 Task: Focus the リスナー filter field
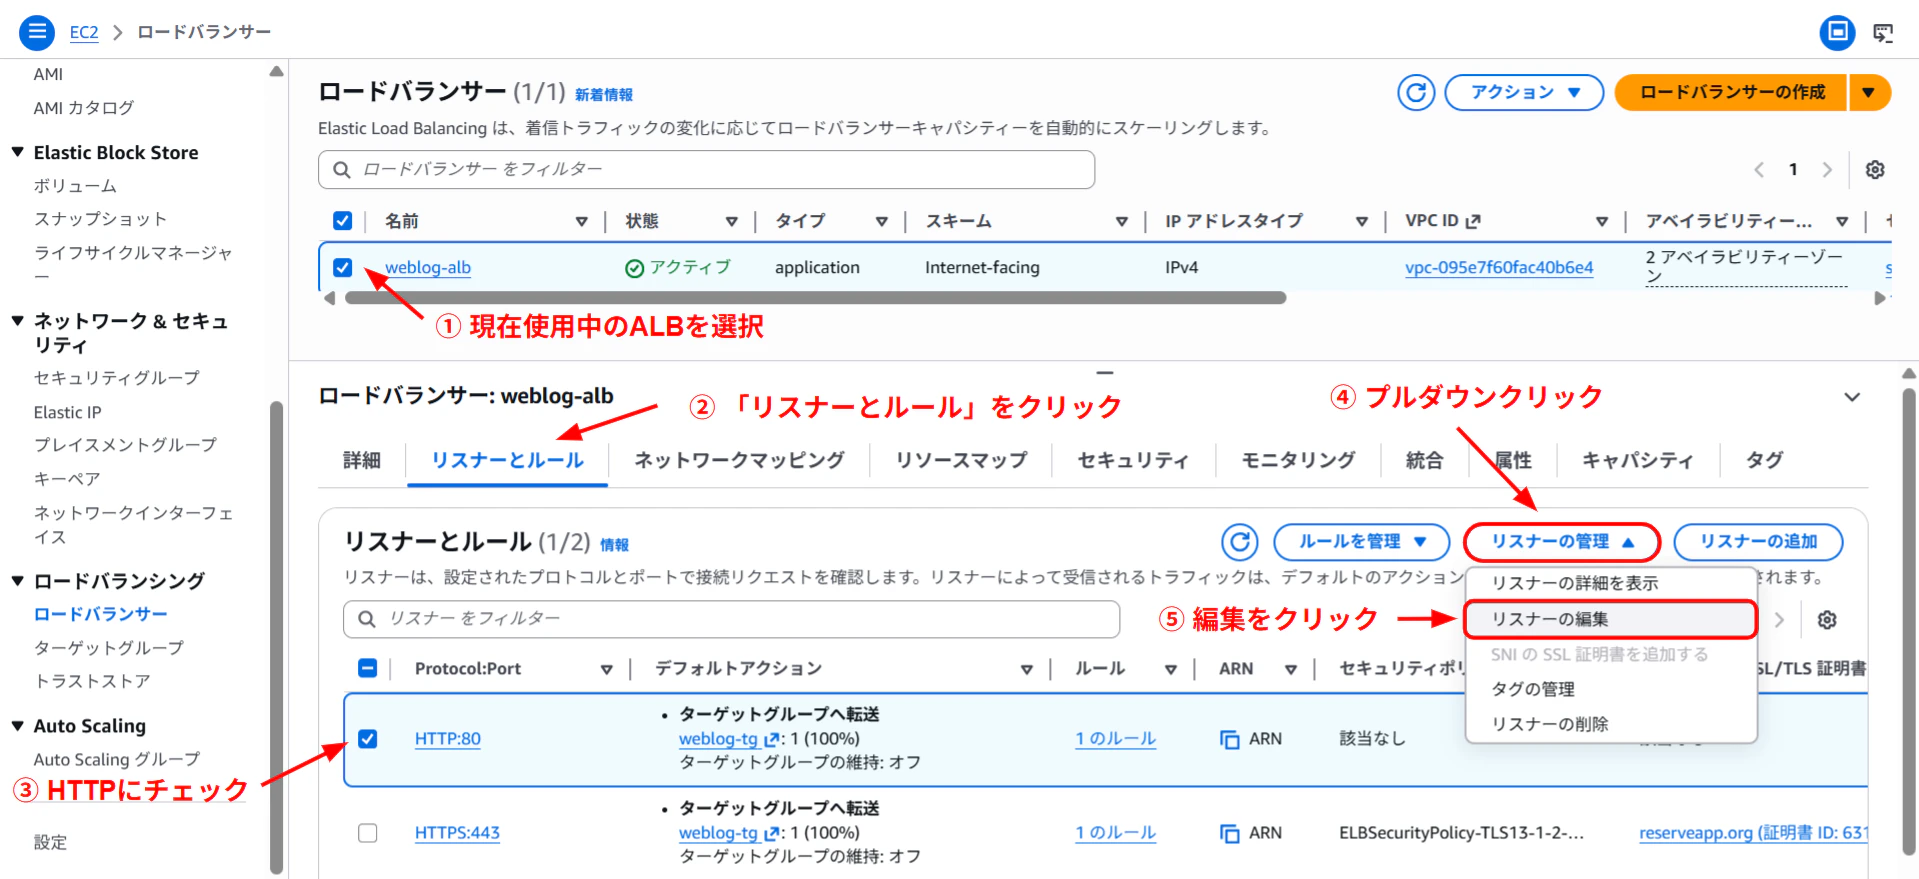coord(731,620)
